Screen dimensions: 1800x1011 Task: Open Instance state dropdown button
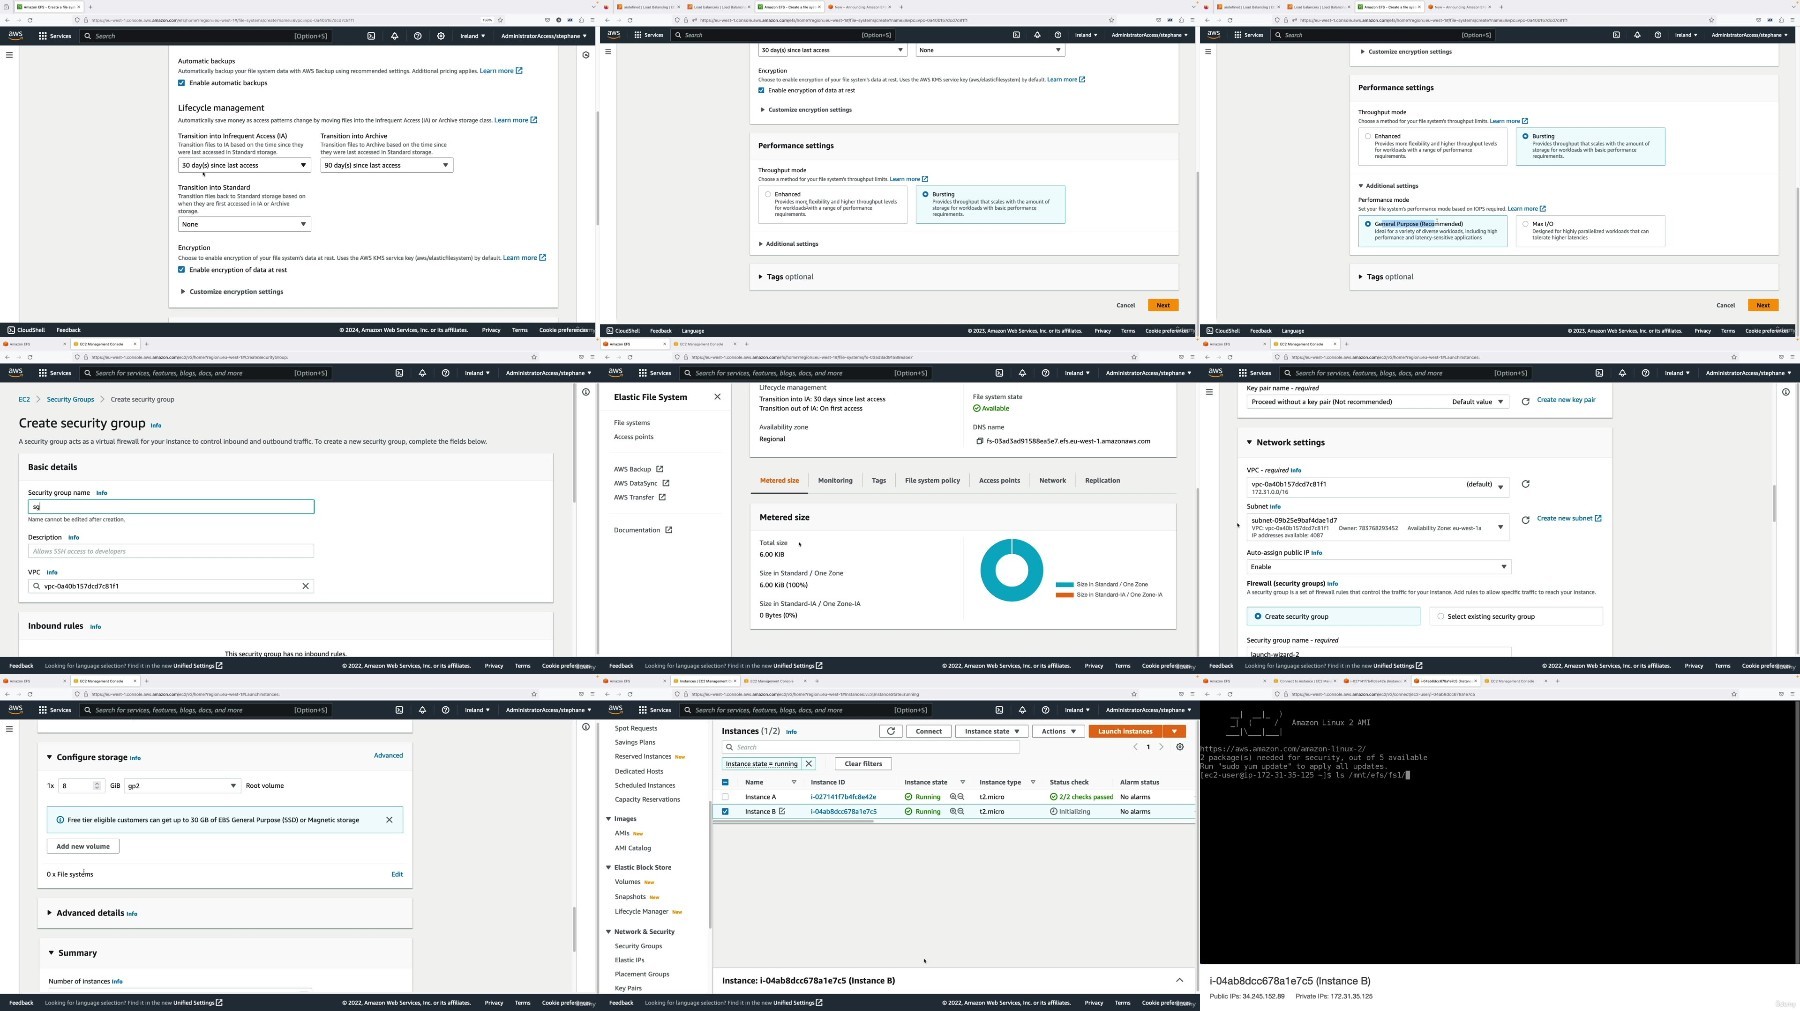(x=992, y=731)
